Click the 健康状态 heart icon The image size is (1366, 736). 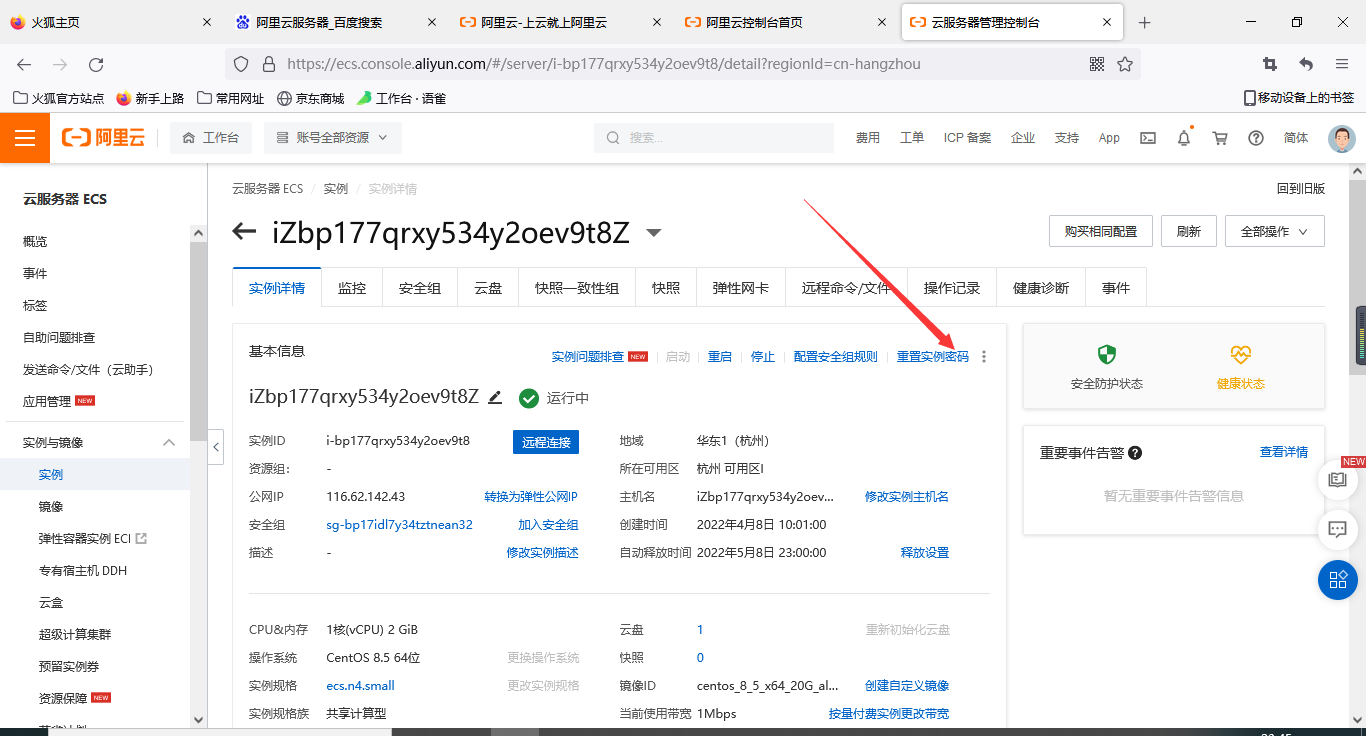(x=1241, y=355)
